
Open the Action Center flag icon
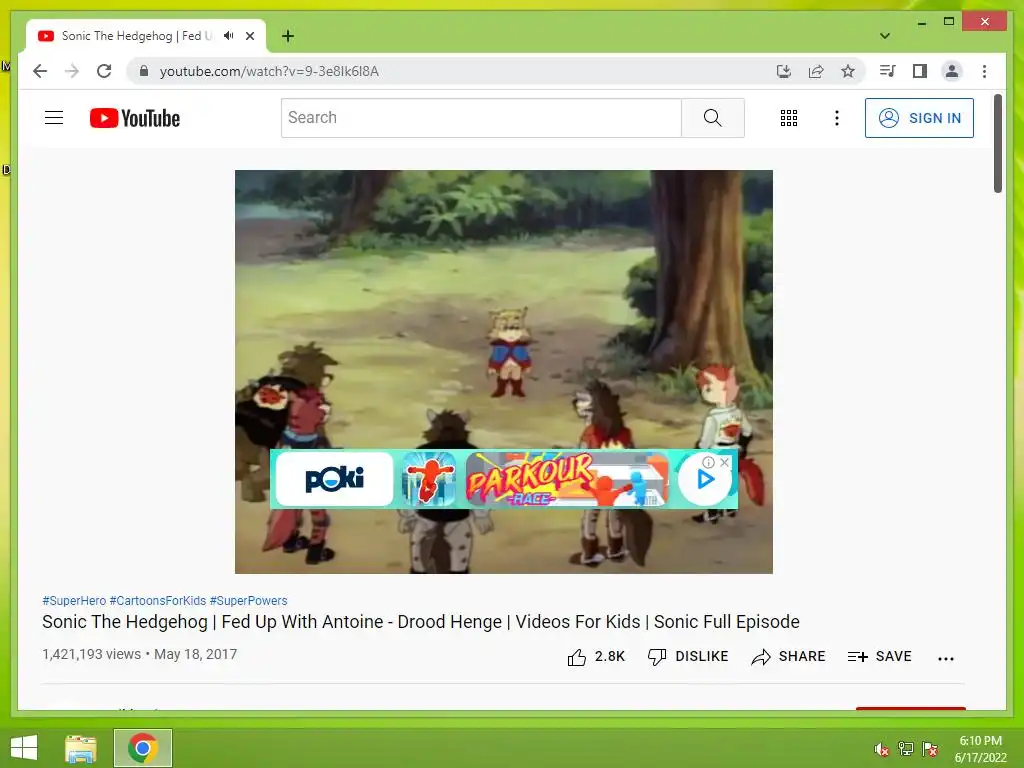pos(930,749)
